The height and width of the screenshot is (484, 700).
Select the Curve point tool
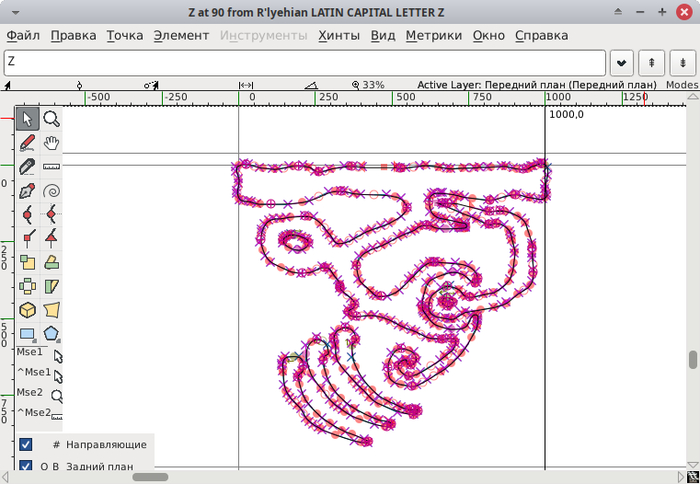tap(28, 215)
